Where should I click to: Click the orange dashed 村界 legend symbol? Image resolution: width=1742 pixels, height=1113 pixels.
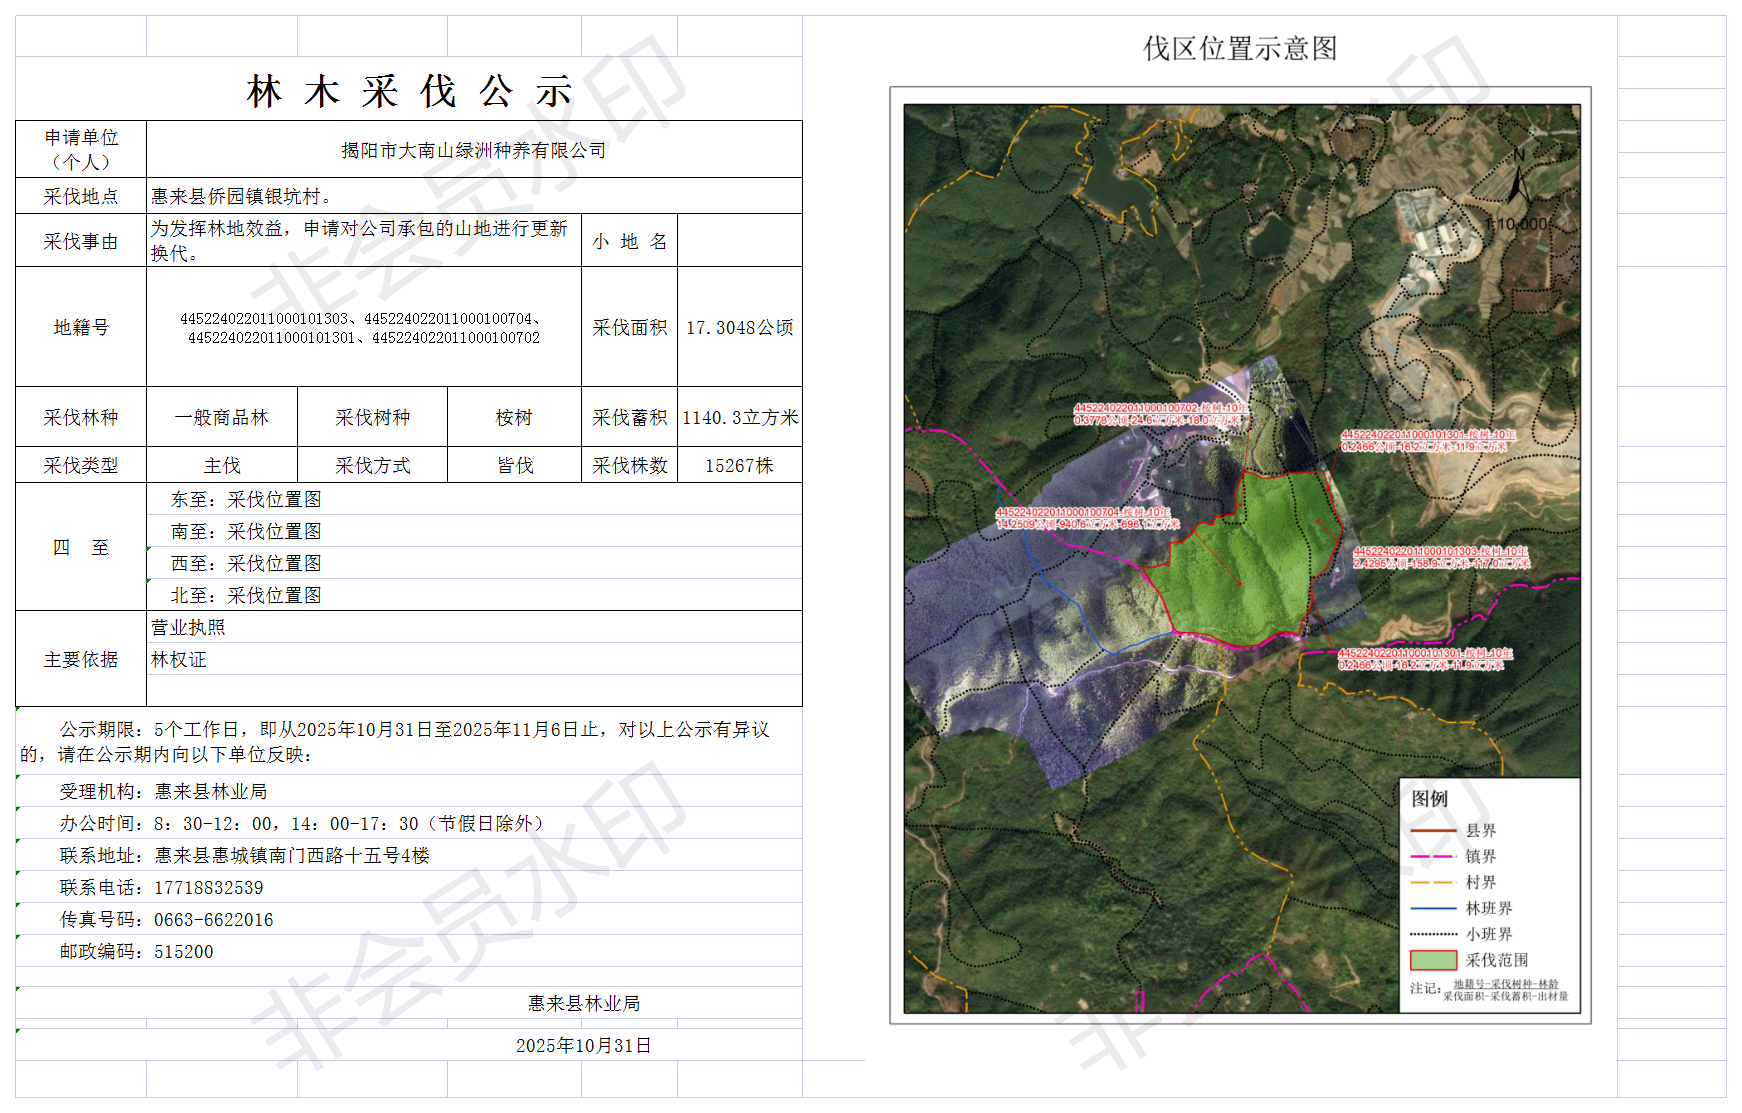click(1432, 882)
